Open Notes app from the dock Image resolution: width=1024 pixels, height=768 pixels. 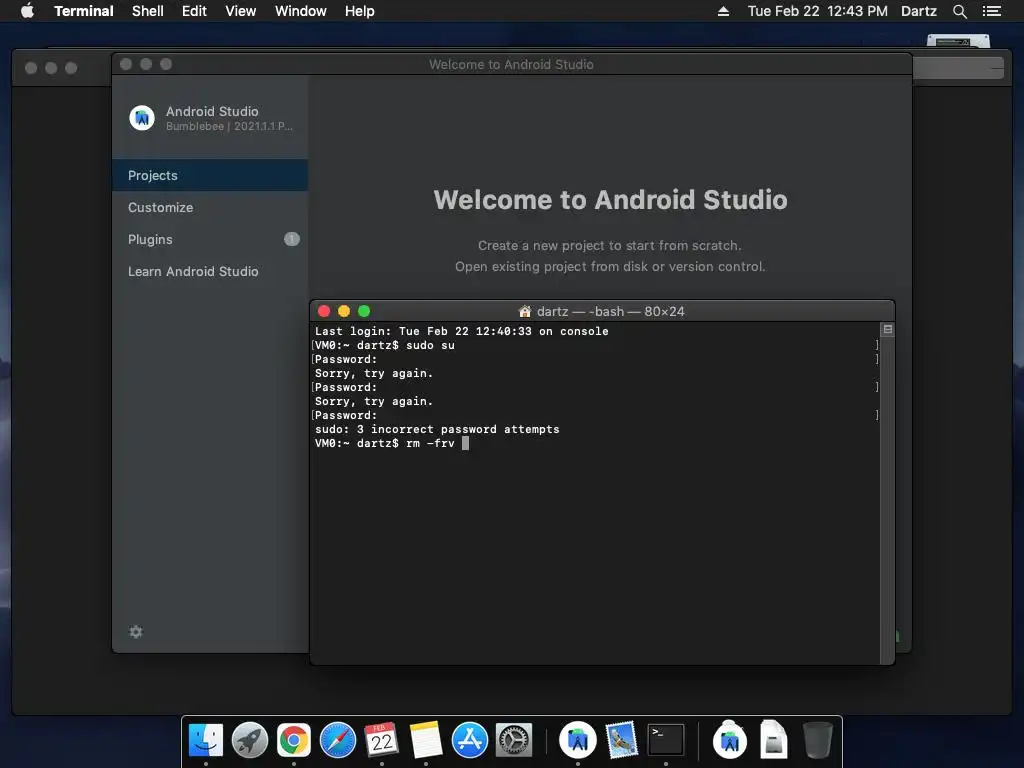point(426,740)
